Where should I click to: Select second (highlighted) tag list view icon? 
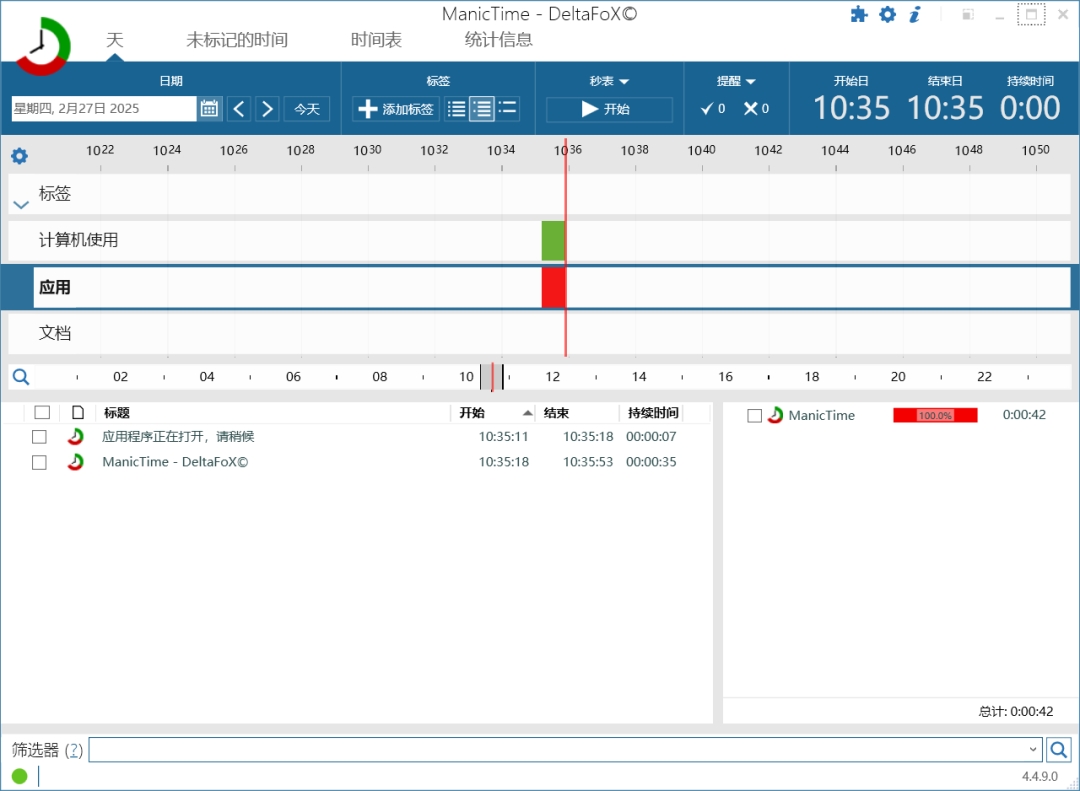(x=481, y=109)
